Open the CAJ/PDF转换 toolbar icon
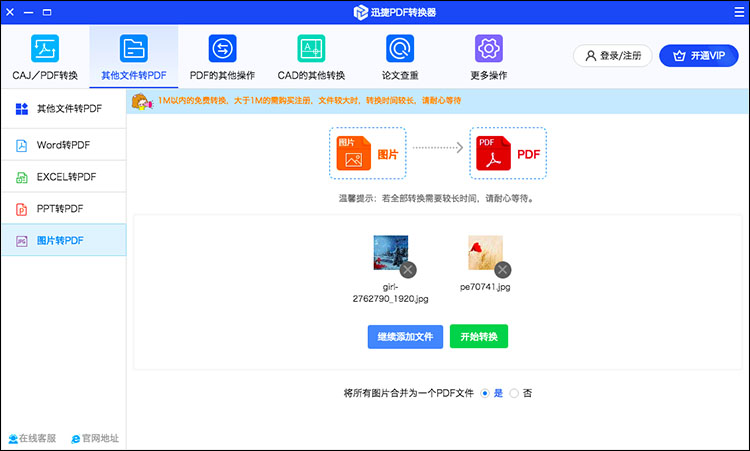 click(x=45, y=48)
